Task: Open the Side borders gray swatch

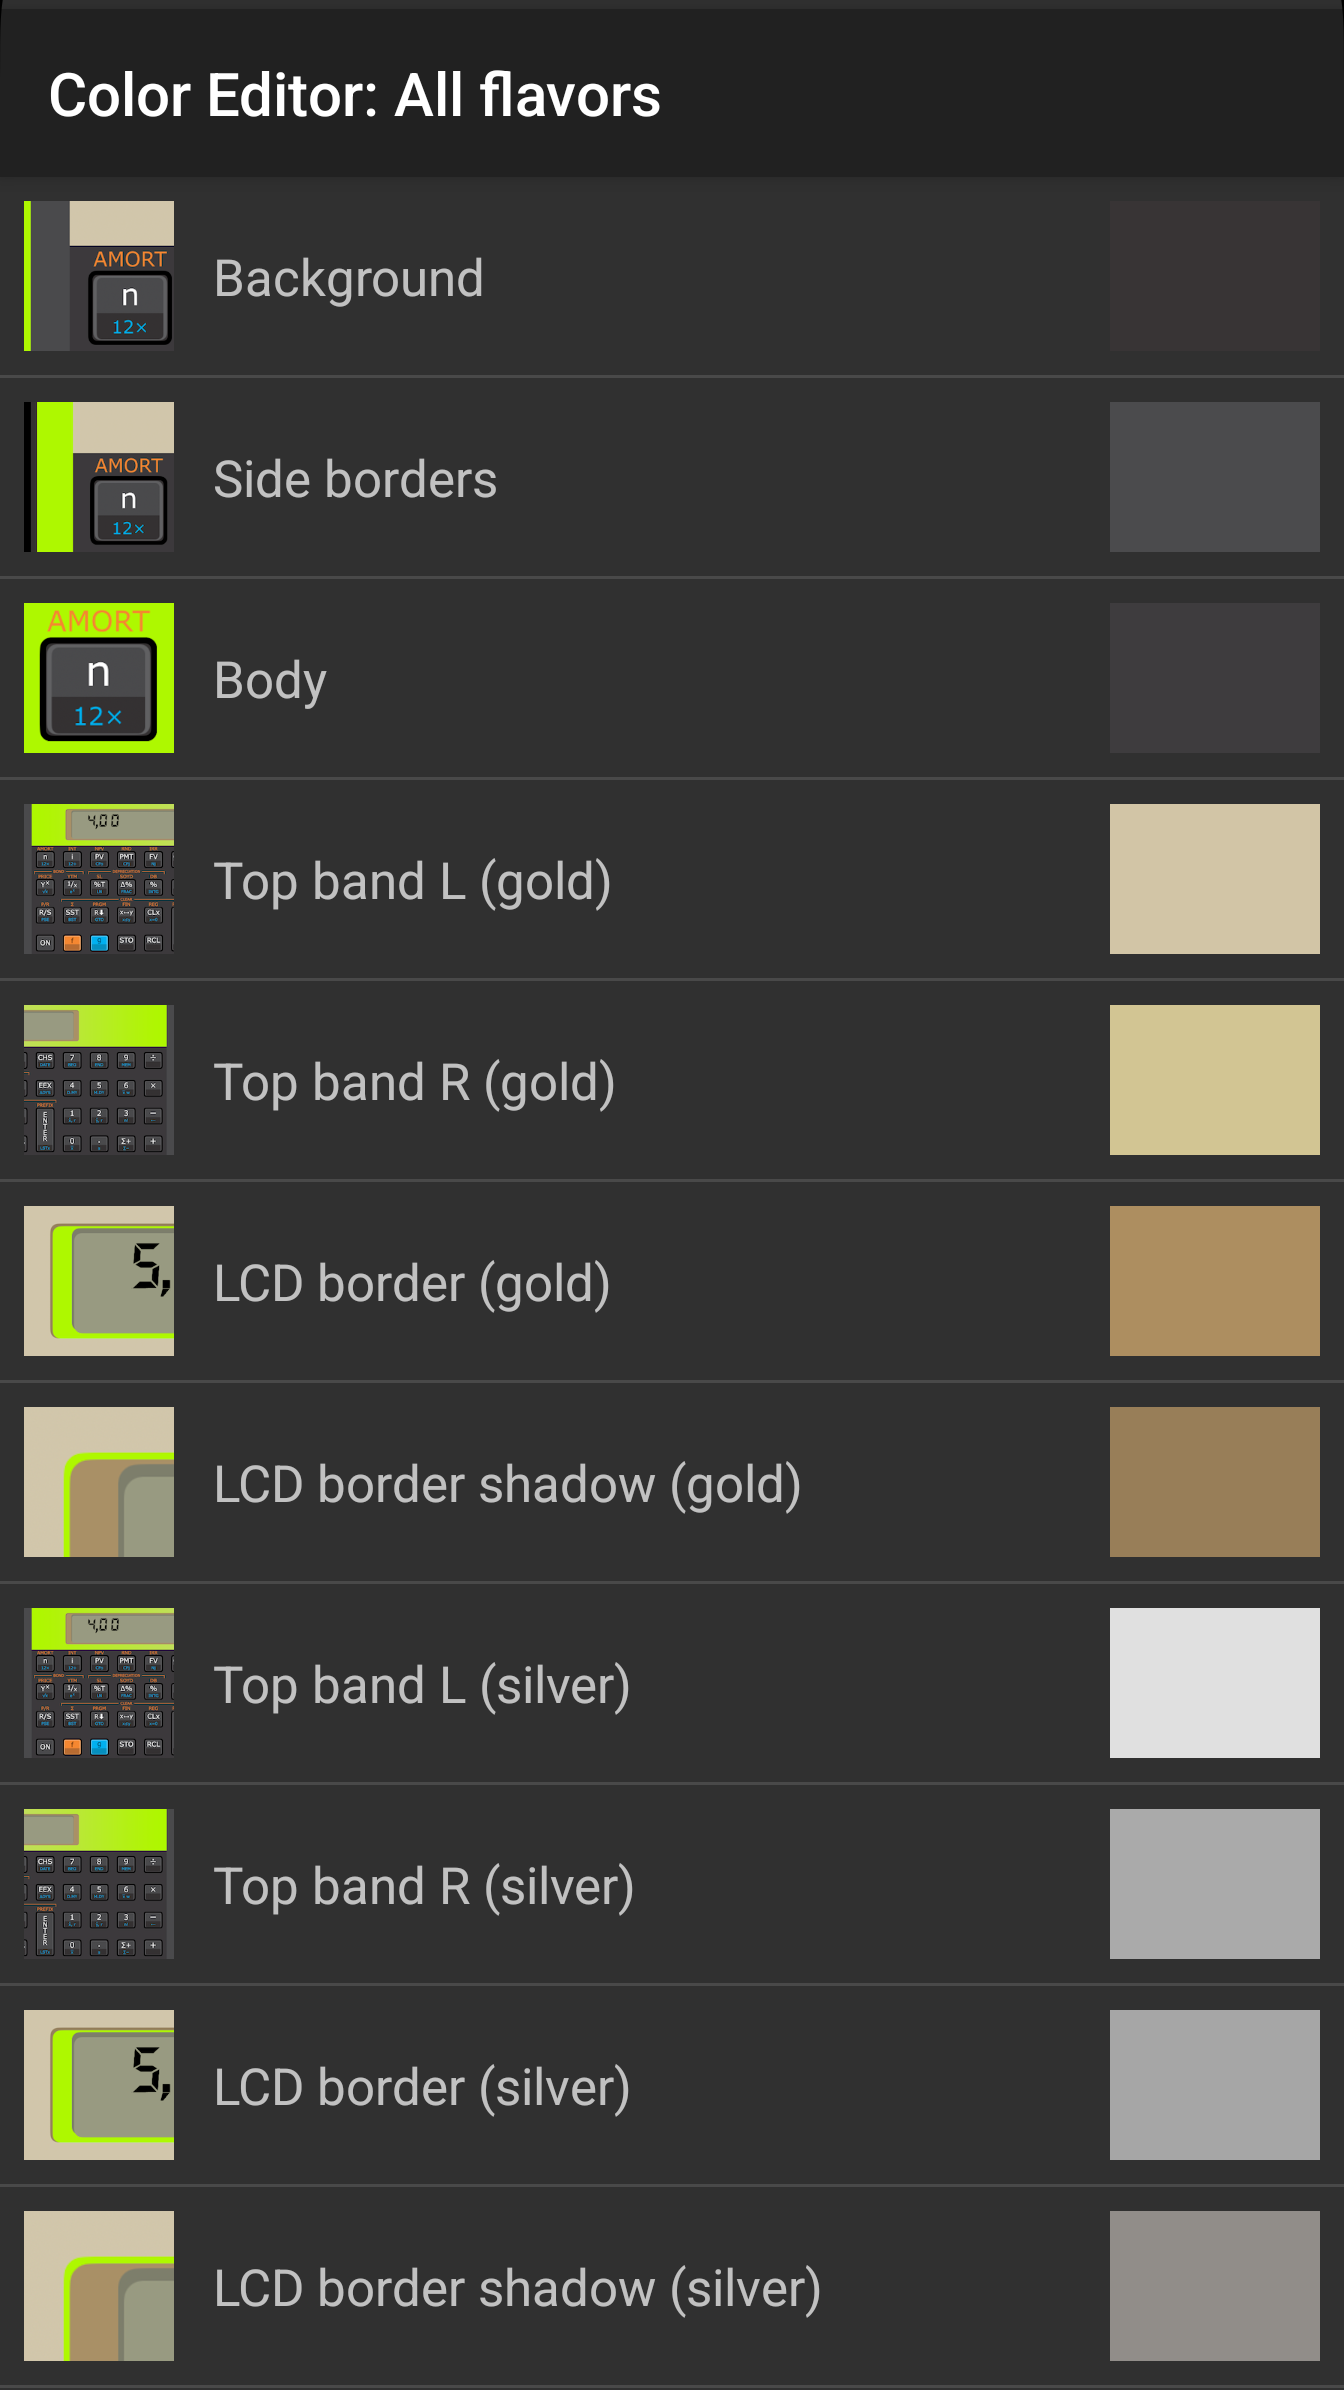Action: 1215,477
